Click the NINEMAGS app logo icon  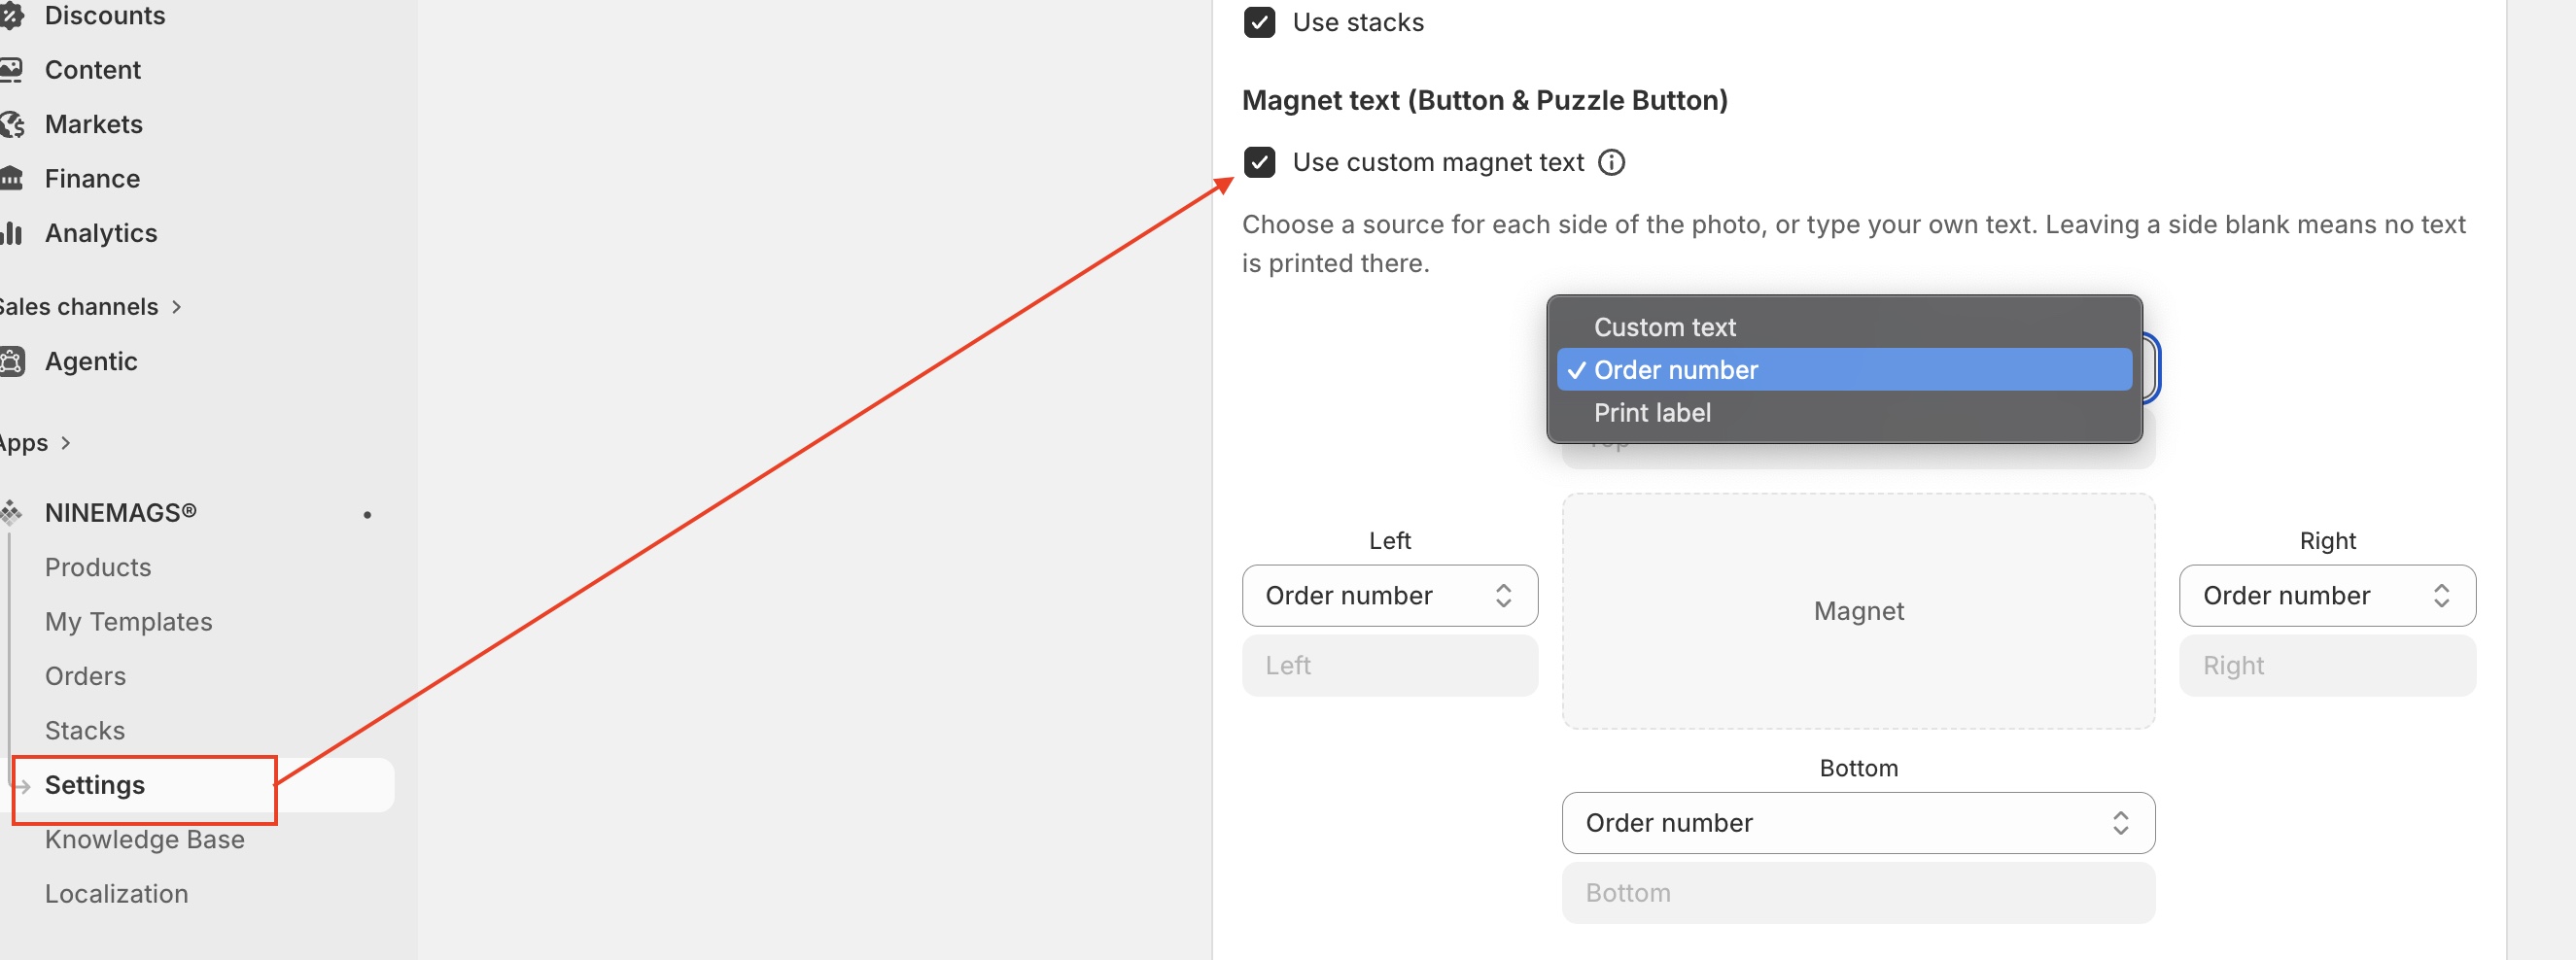pos(11,513)
